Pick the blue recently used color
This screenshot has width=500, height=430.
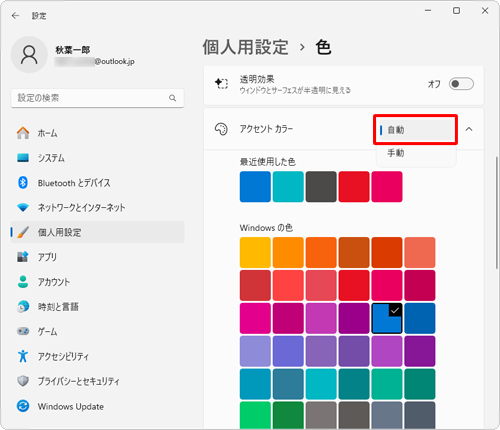click(255, 187)
